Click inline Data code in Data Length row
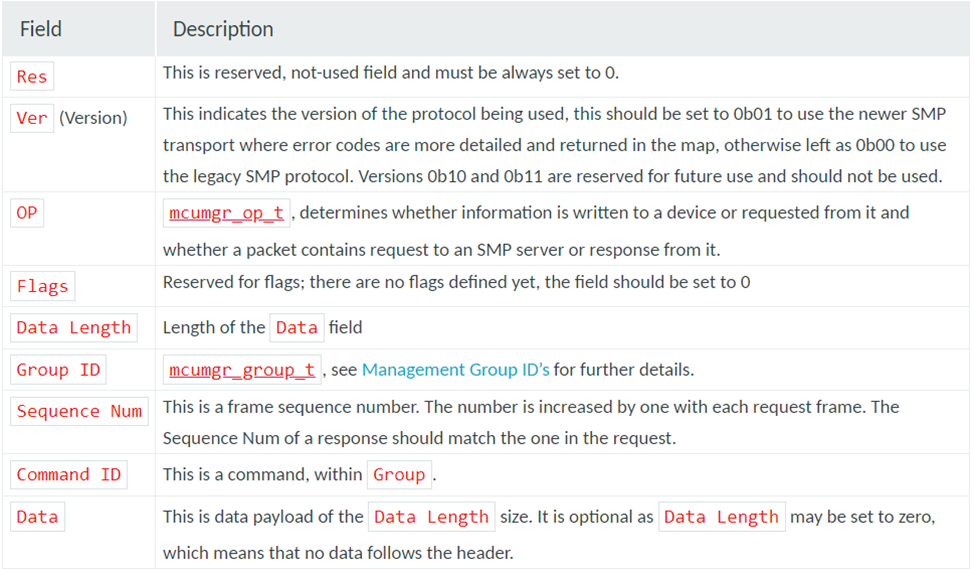This screenshot has width=974, height=569. click(x=296, y=327)
